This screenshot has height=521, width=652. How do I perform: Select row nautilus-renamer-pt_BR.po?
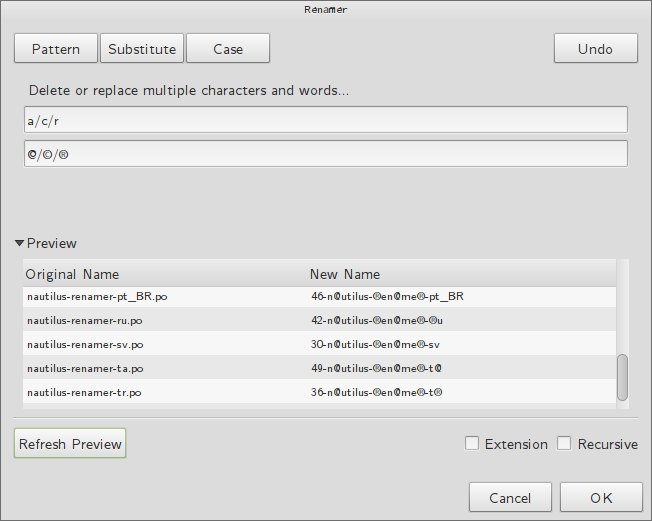click(x=319, y=296)
